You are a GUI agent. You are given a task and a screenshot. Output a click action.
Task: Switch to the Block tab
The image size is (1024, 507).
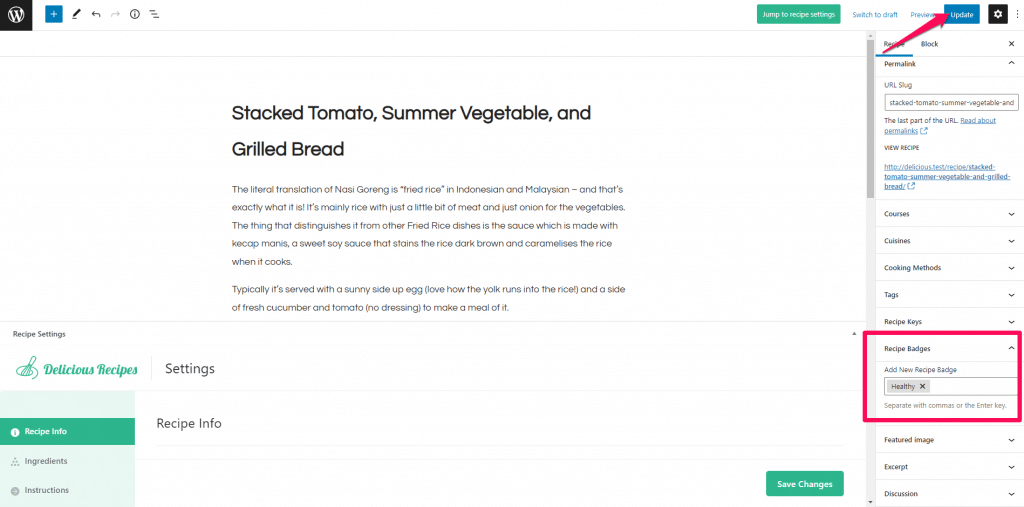[x=929, y=44]
